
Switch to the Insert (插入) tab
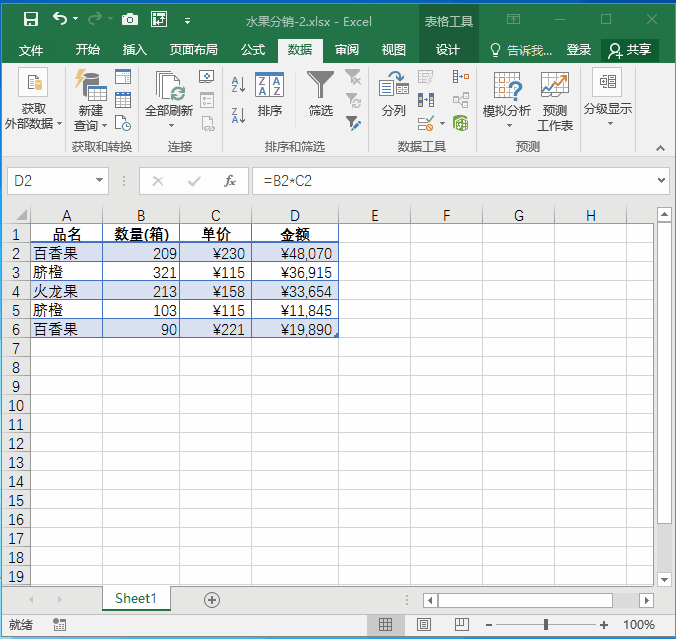pyautogui.click(x=134, y=50)
